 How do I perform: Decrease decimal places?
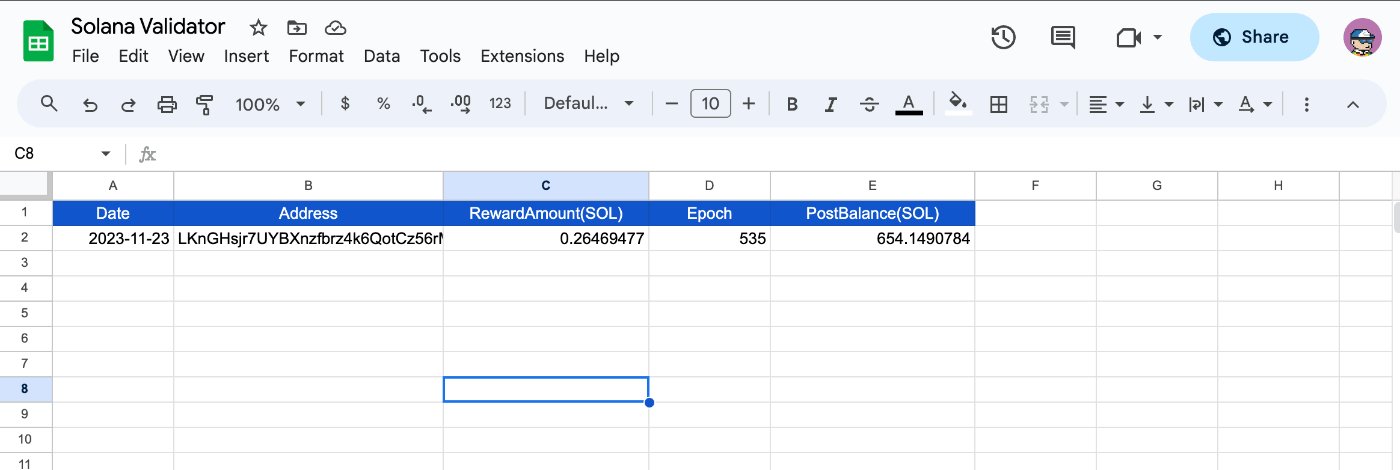click(x=422, y=103)
